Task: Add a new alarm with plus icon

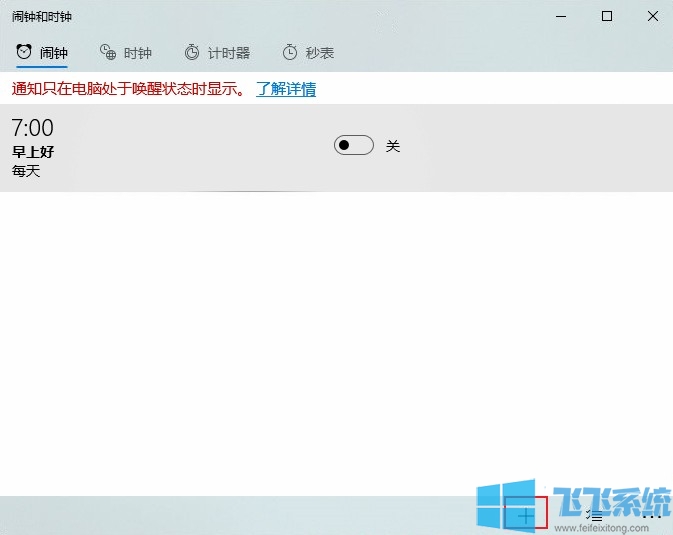Action: (526, 516)
